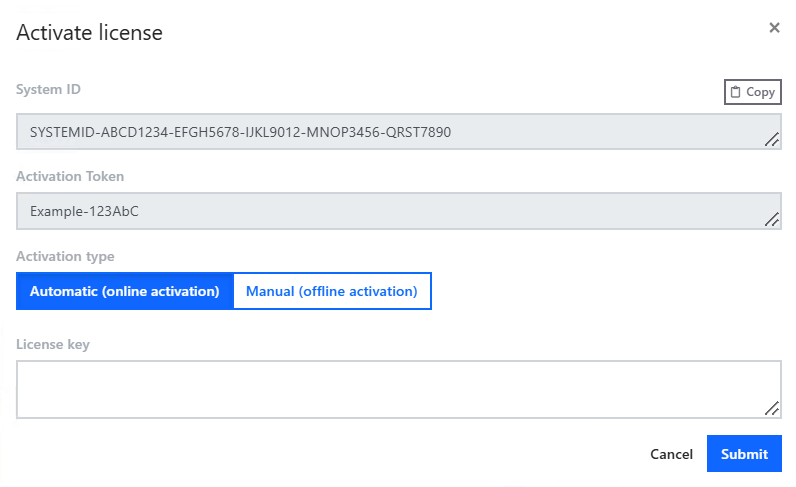Viewport: 796px width, 487px height.
Task: Click the Activation type label
Action: pos(65,256)
